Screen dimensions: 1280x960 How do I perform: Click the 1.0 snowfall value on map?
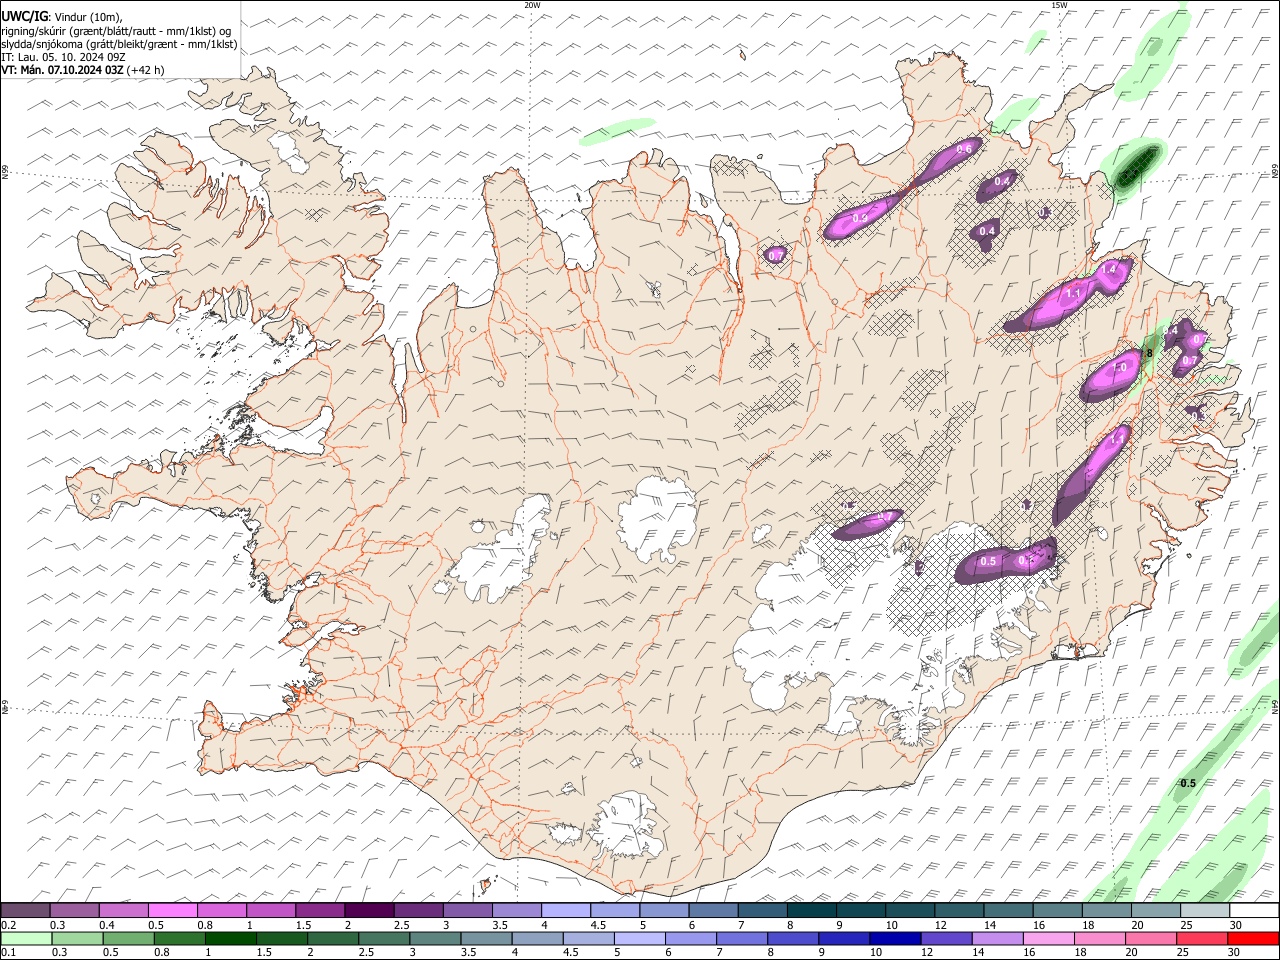tap(1119, 368)
